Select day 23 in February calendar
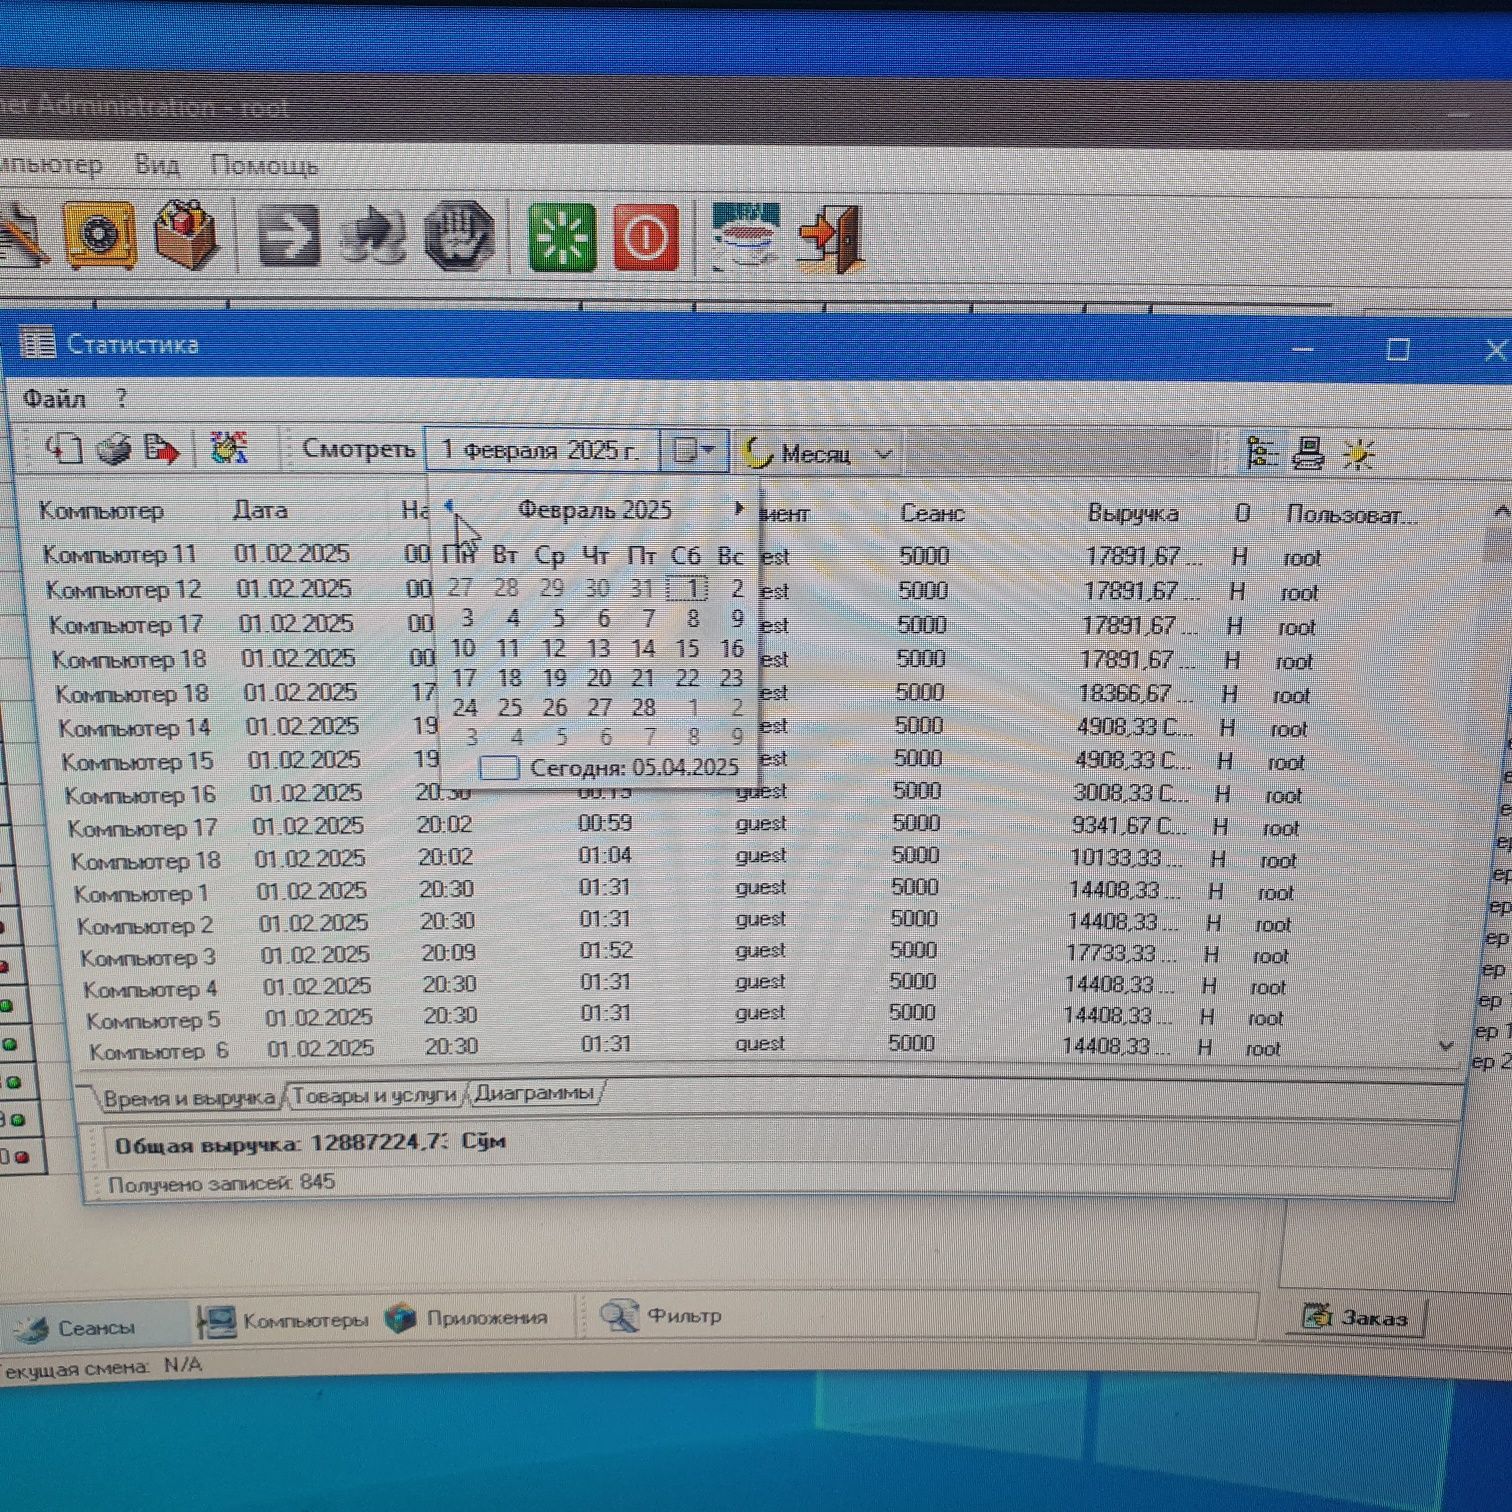Image resolution: width=1512 pixels, height=1512 pixels. 731,678
